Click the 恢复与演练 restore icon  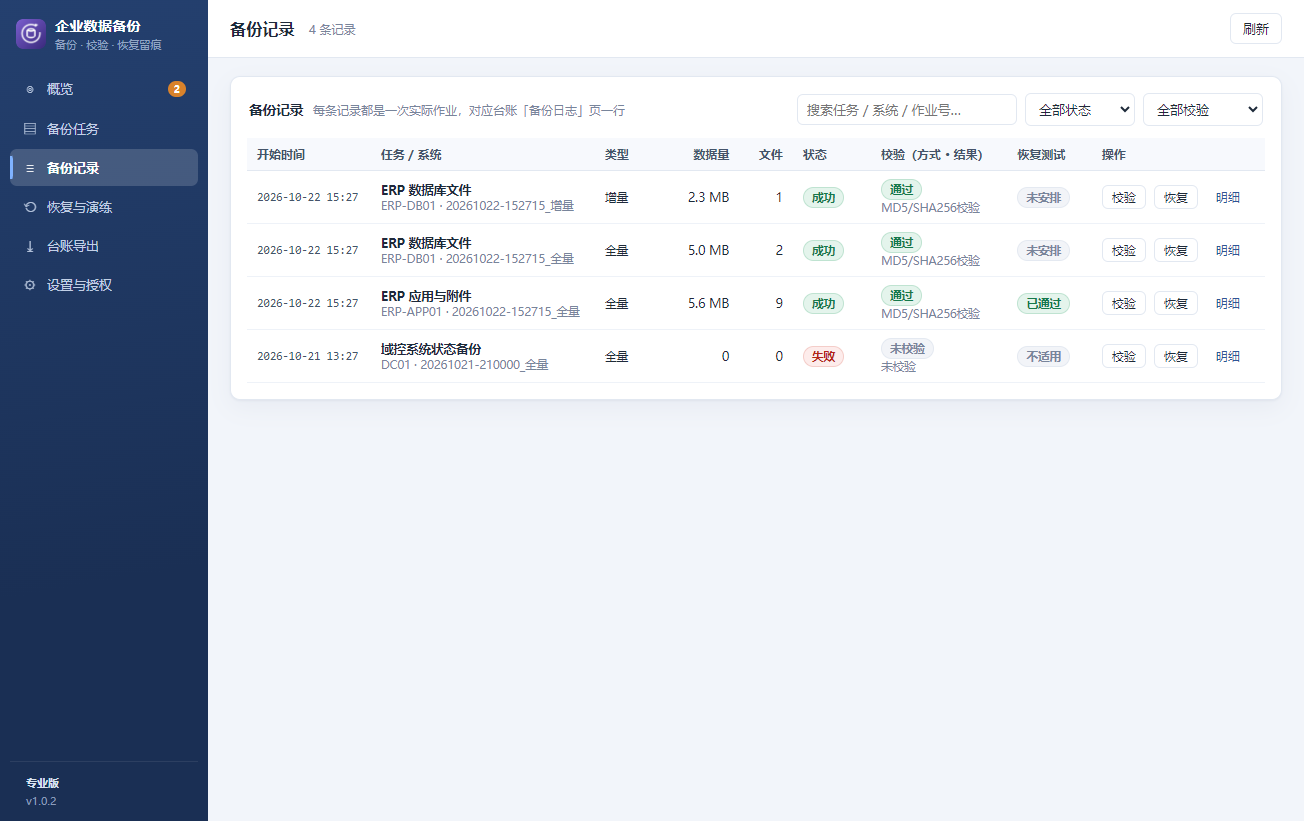pos(30,207)
